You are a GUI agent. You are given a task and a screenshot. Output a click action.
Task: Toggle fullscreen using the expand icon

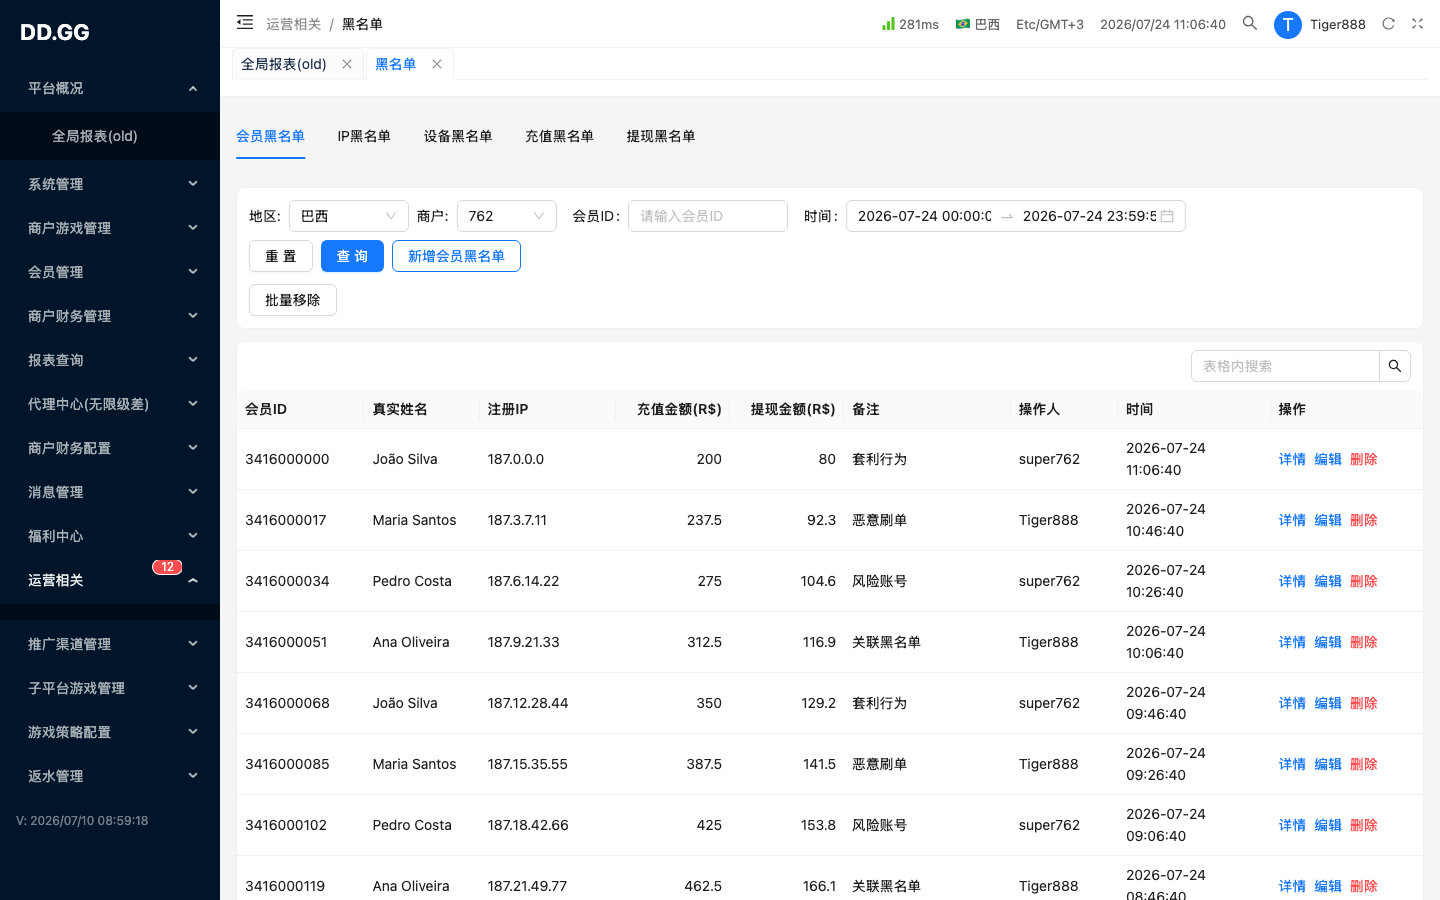[1417, 24]
